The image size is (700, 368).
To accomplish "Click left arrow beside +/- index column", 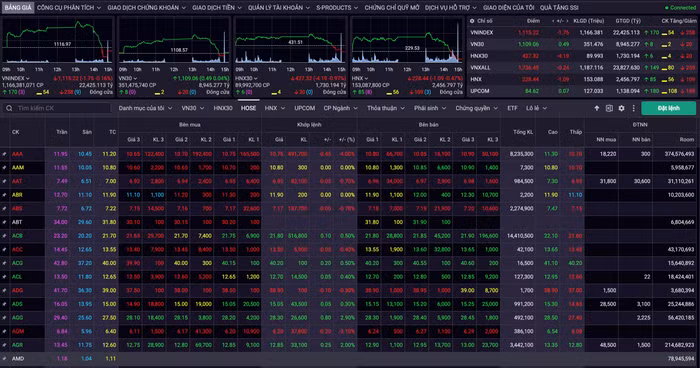I will pos(553,21).
